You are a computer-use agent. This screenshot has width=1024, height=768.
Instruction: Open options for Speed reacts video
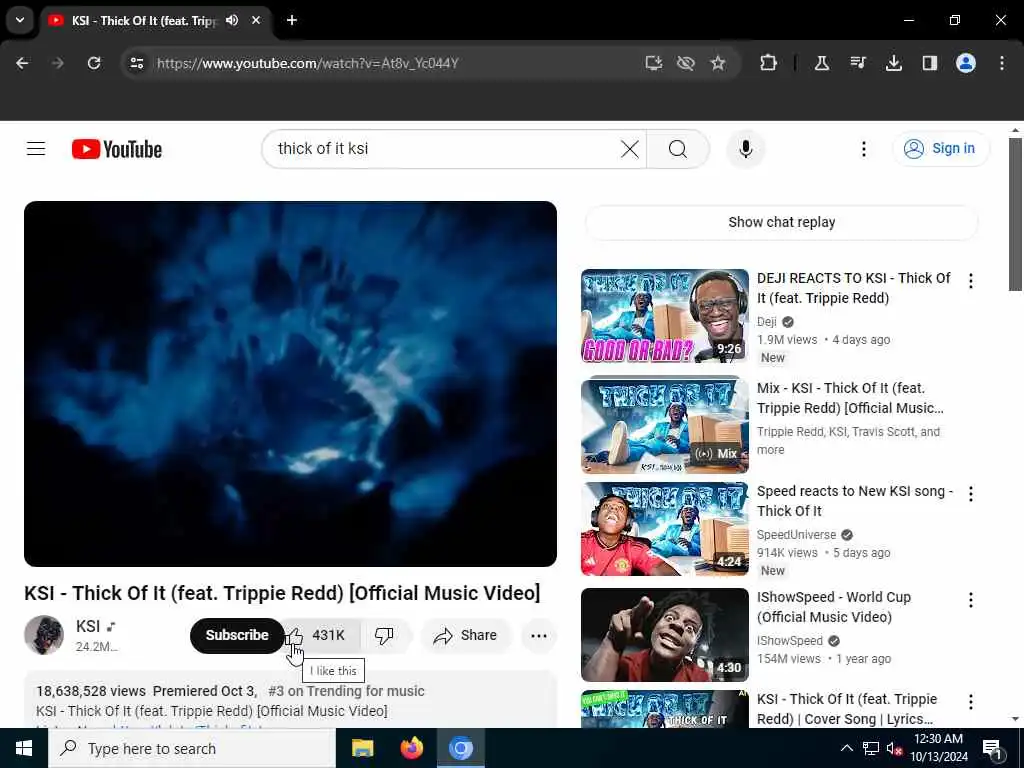tap(971, 494)
